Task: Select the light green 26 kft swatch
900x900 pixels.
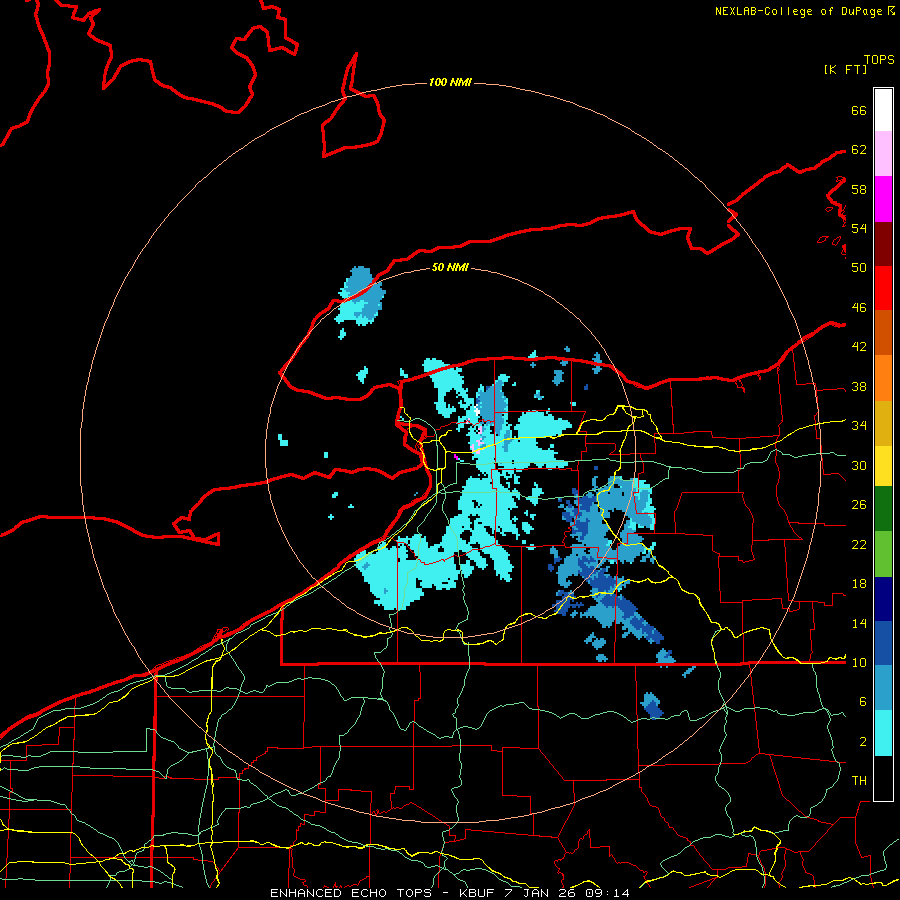Action: click(883, 554)
